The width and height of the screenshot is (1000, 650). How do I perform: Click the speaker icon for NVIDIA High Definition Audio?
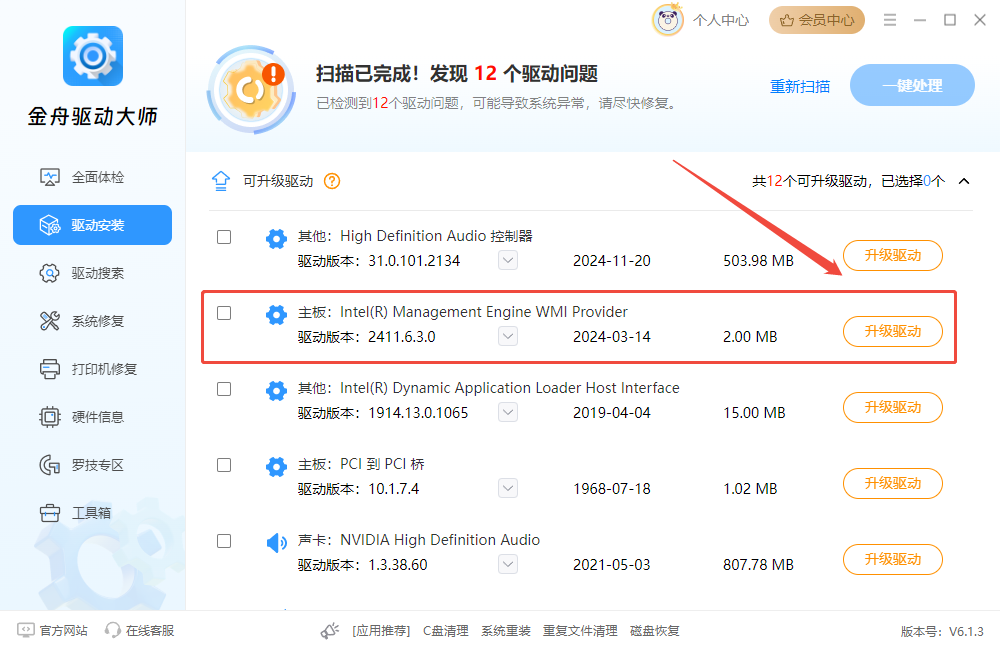pos(276,543)
